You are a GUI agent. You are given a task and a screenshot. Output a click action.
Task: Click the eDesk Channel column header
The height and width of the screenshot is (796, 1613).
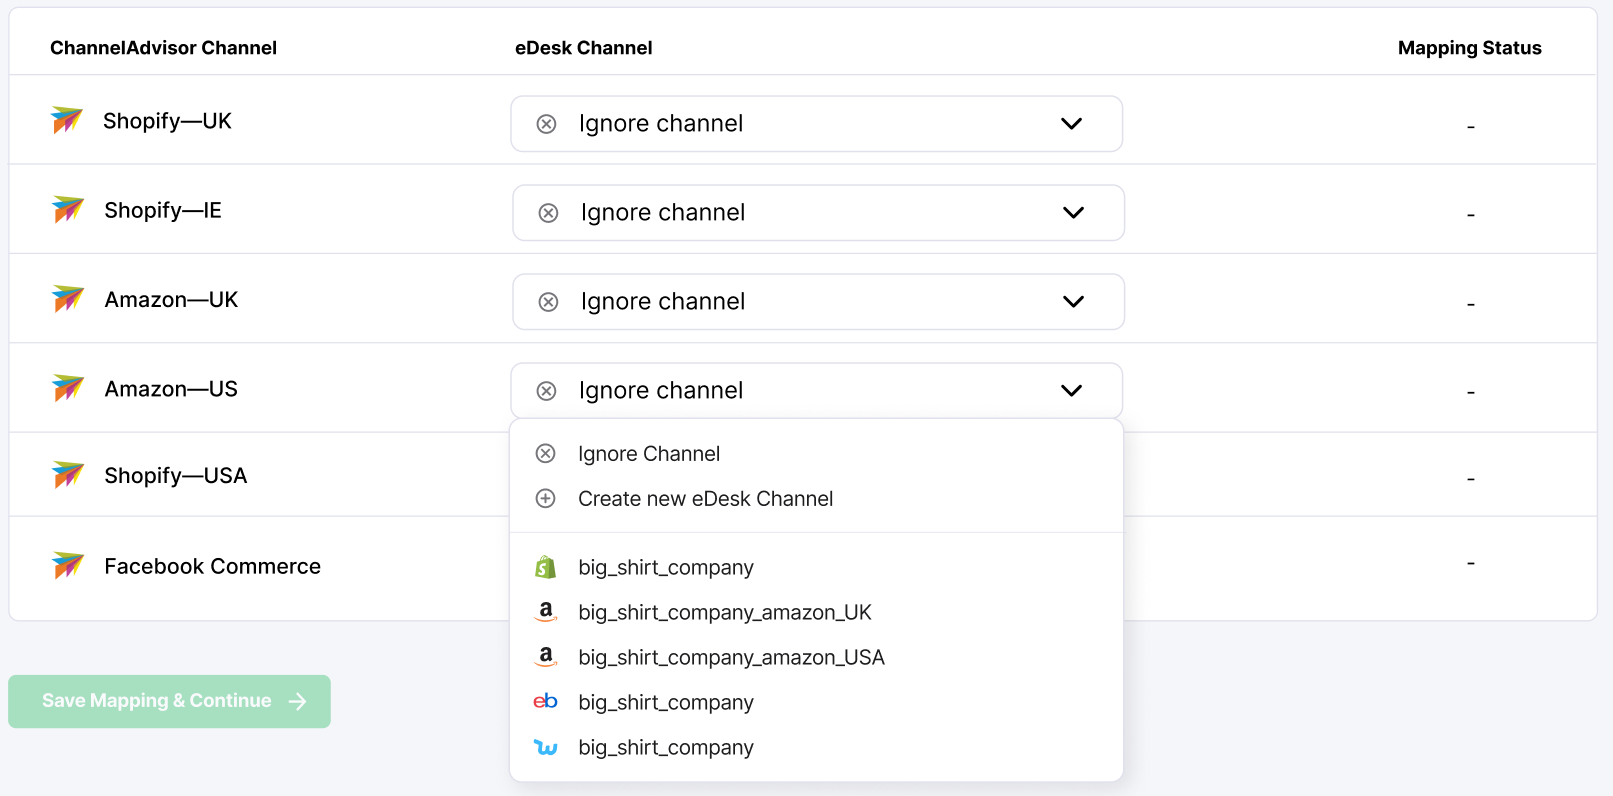click(x=583, y=48)
